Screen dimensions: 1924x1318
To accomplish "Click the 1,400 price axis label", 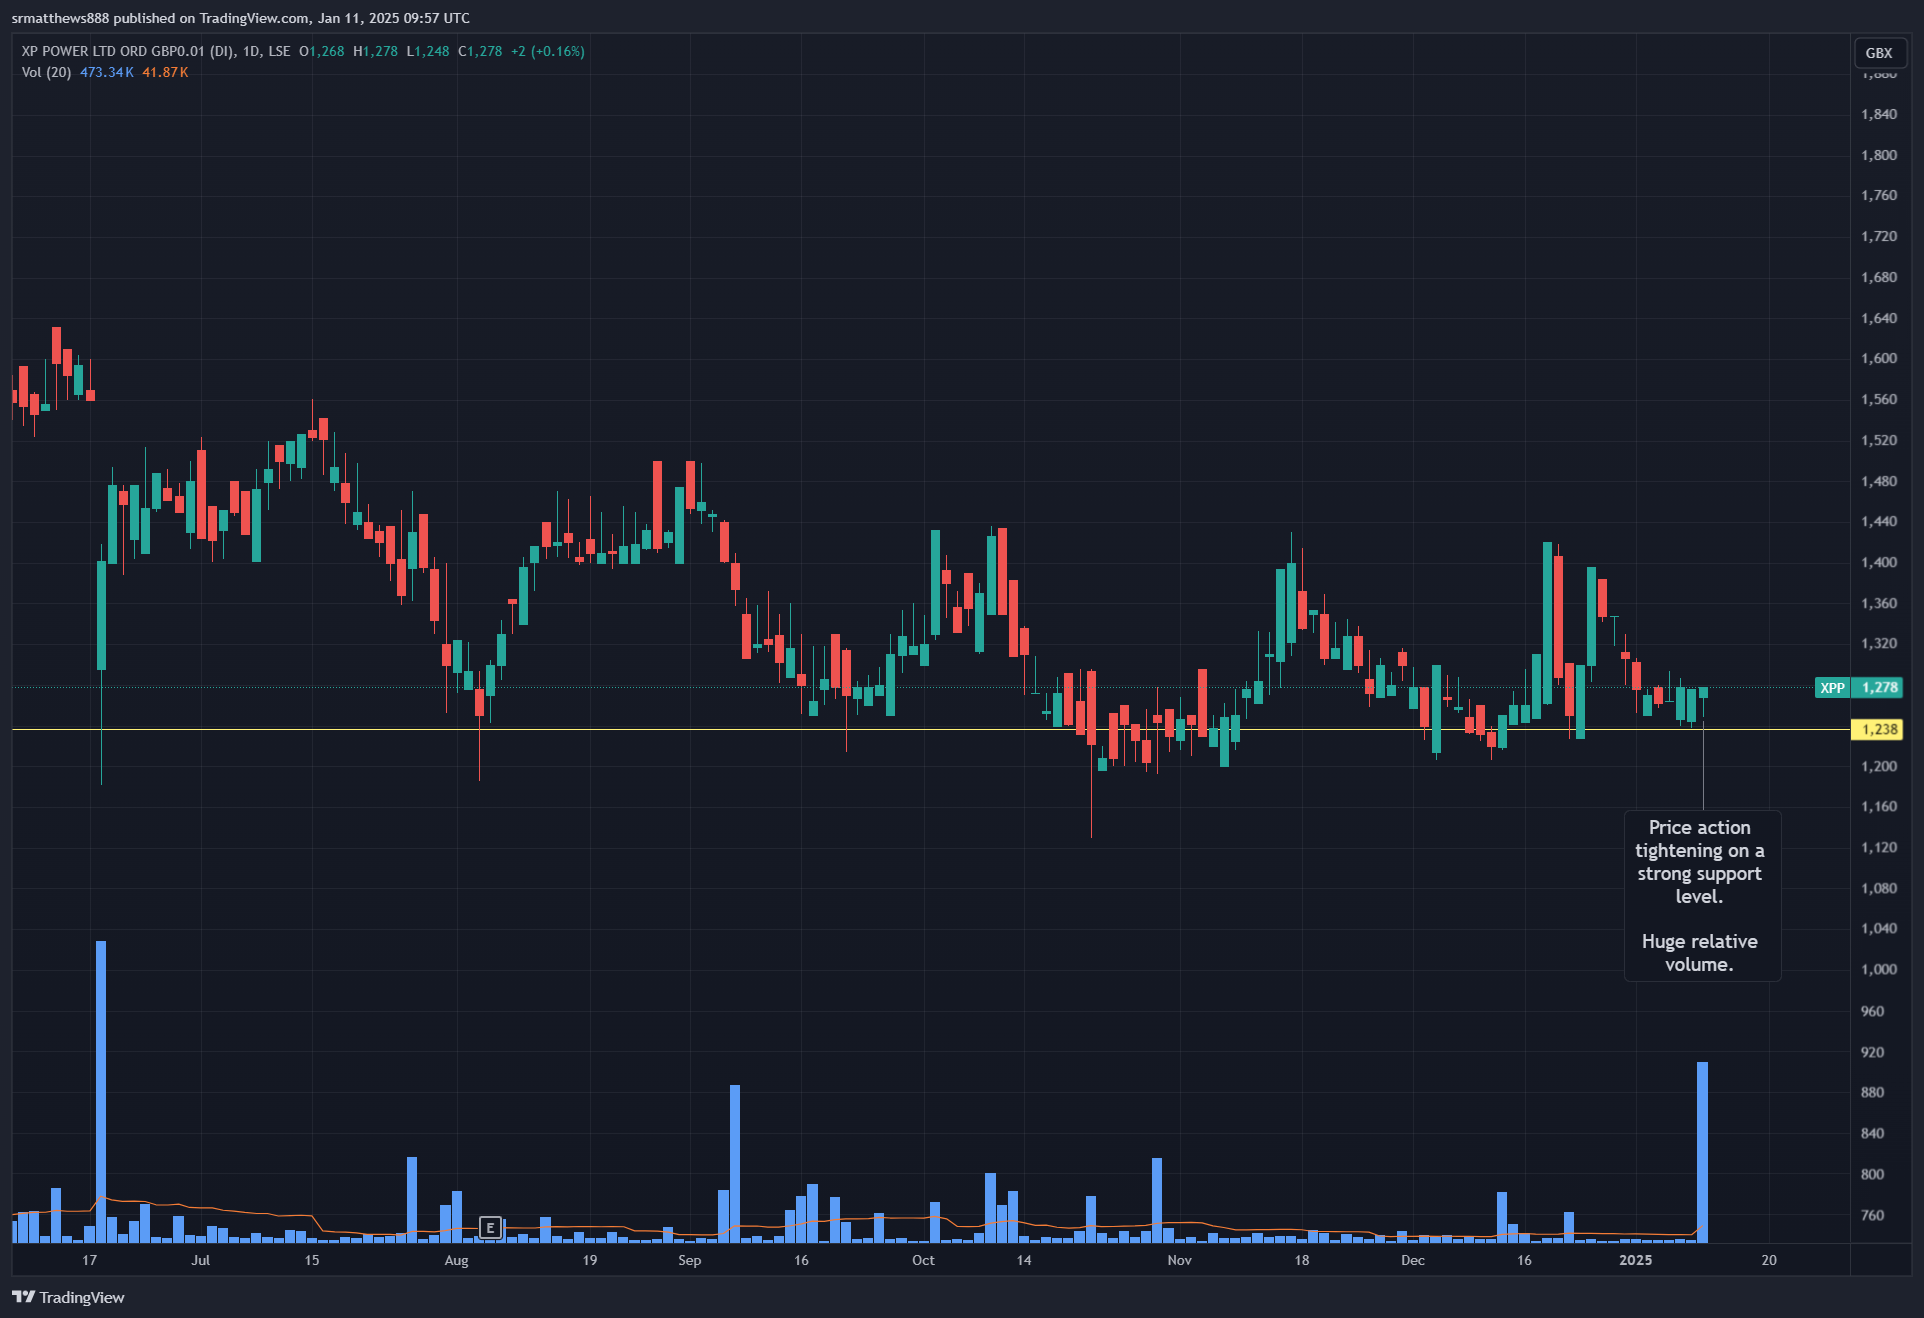I will click(x=1879, y=562).
